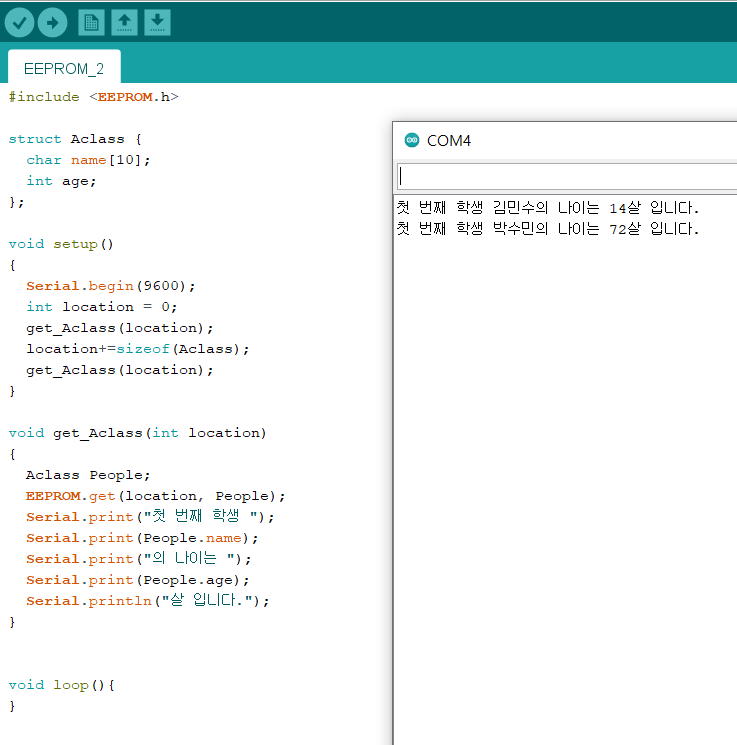Click the 'Aclass People;' line
This screenshot has width=737, height=745.
[x=88, y=475]
